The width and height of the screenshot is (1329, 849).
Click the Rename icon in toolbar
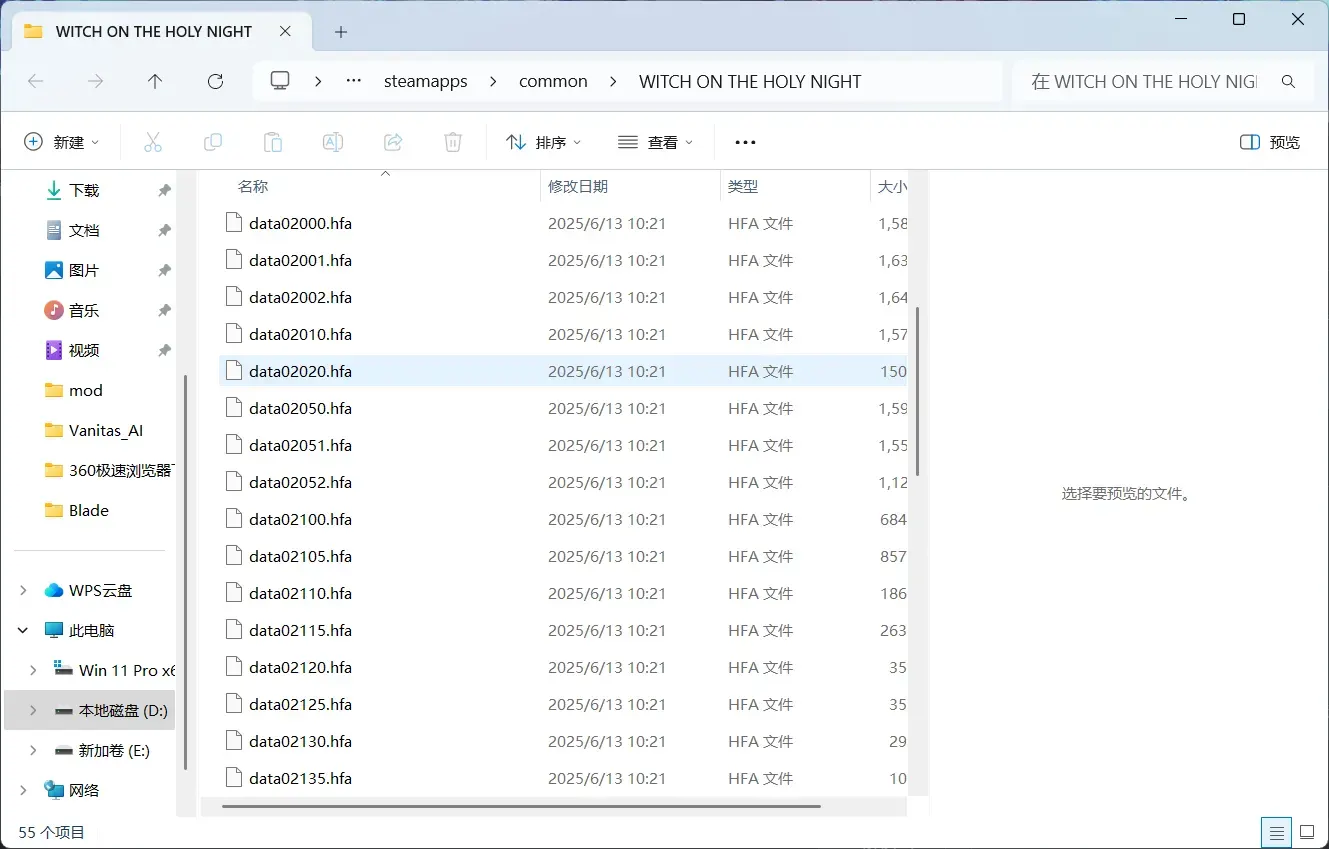tap(333, 142)
